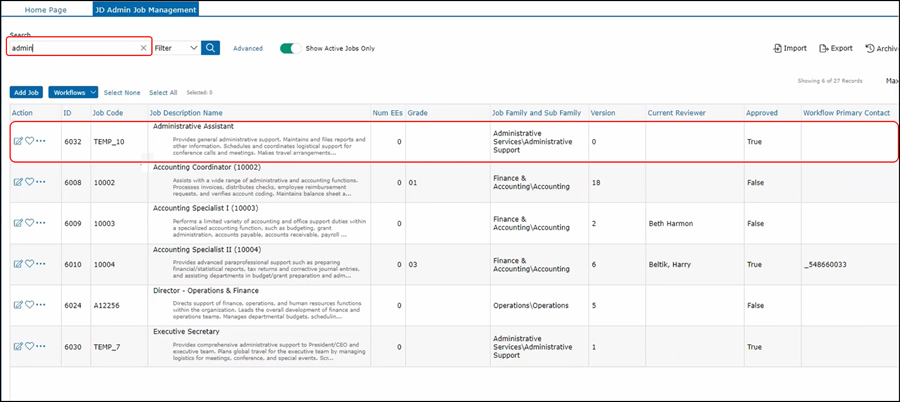Image resolution: width=900 pixels, height=402 pixels.
Task: Open more actions for Accounting Specialist I
Action: 41,223
